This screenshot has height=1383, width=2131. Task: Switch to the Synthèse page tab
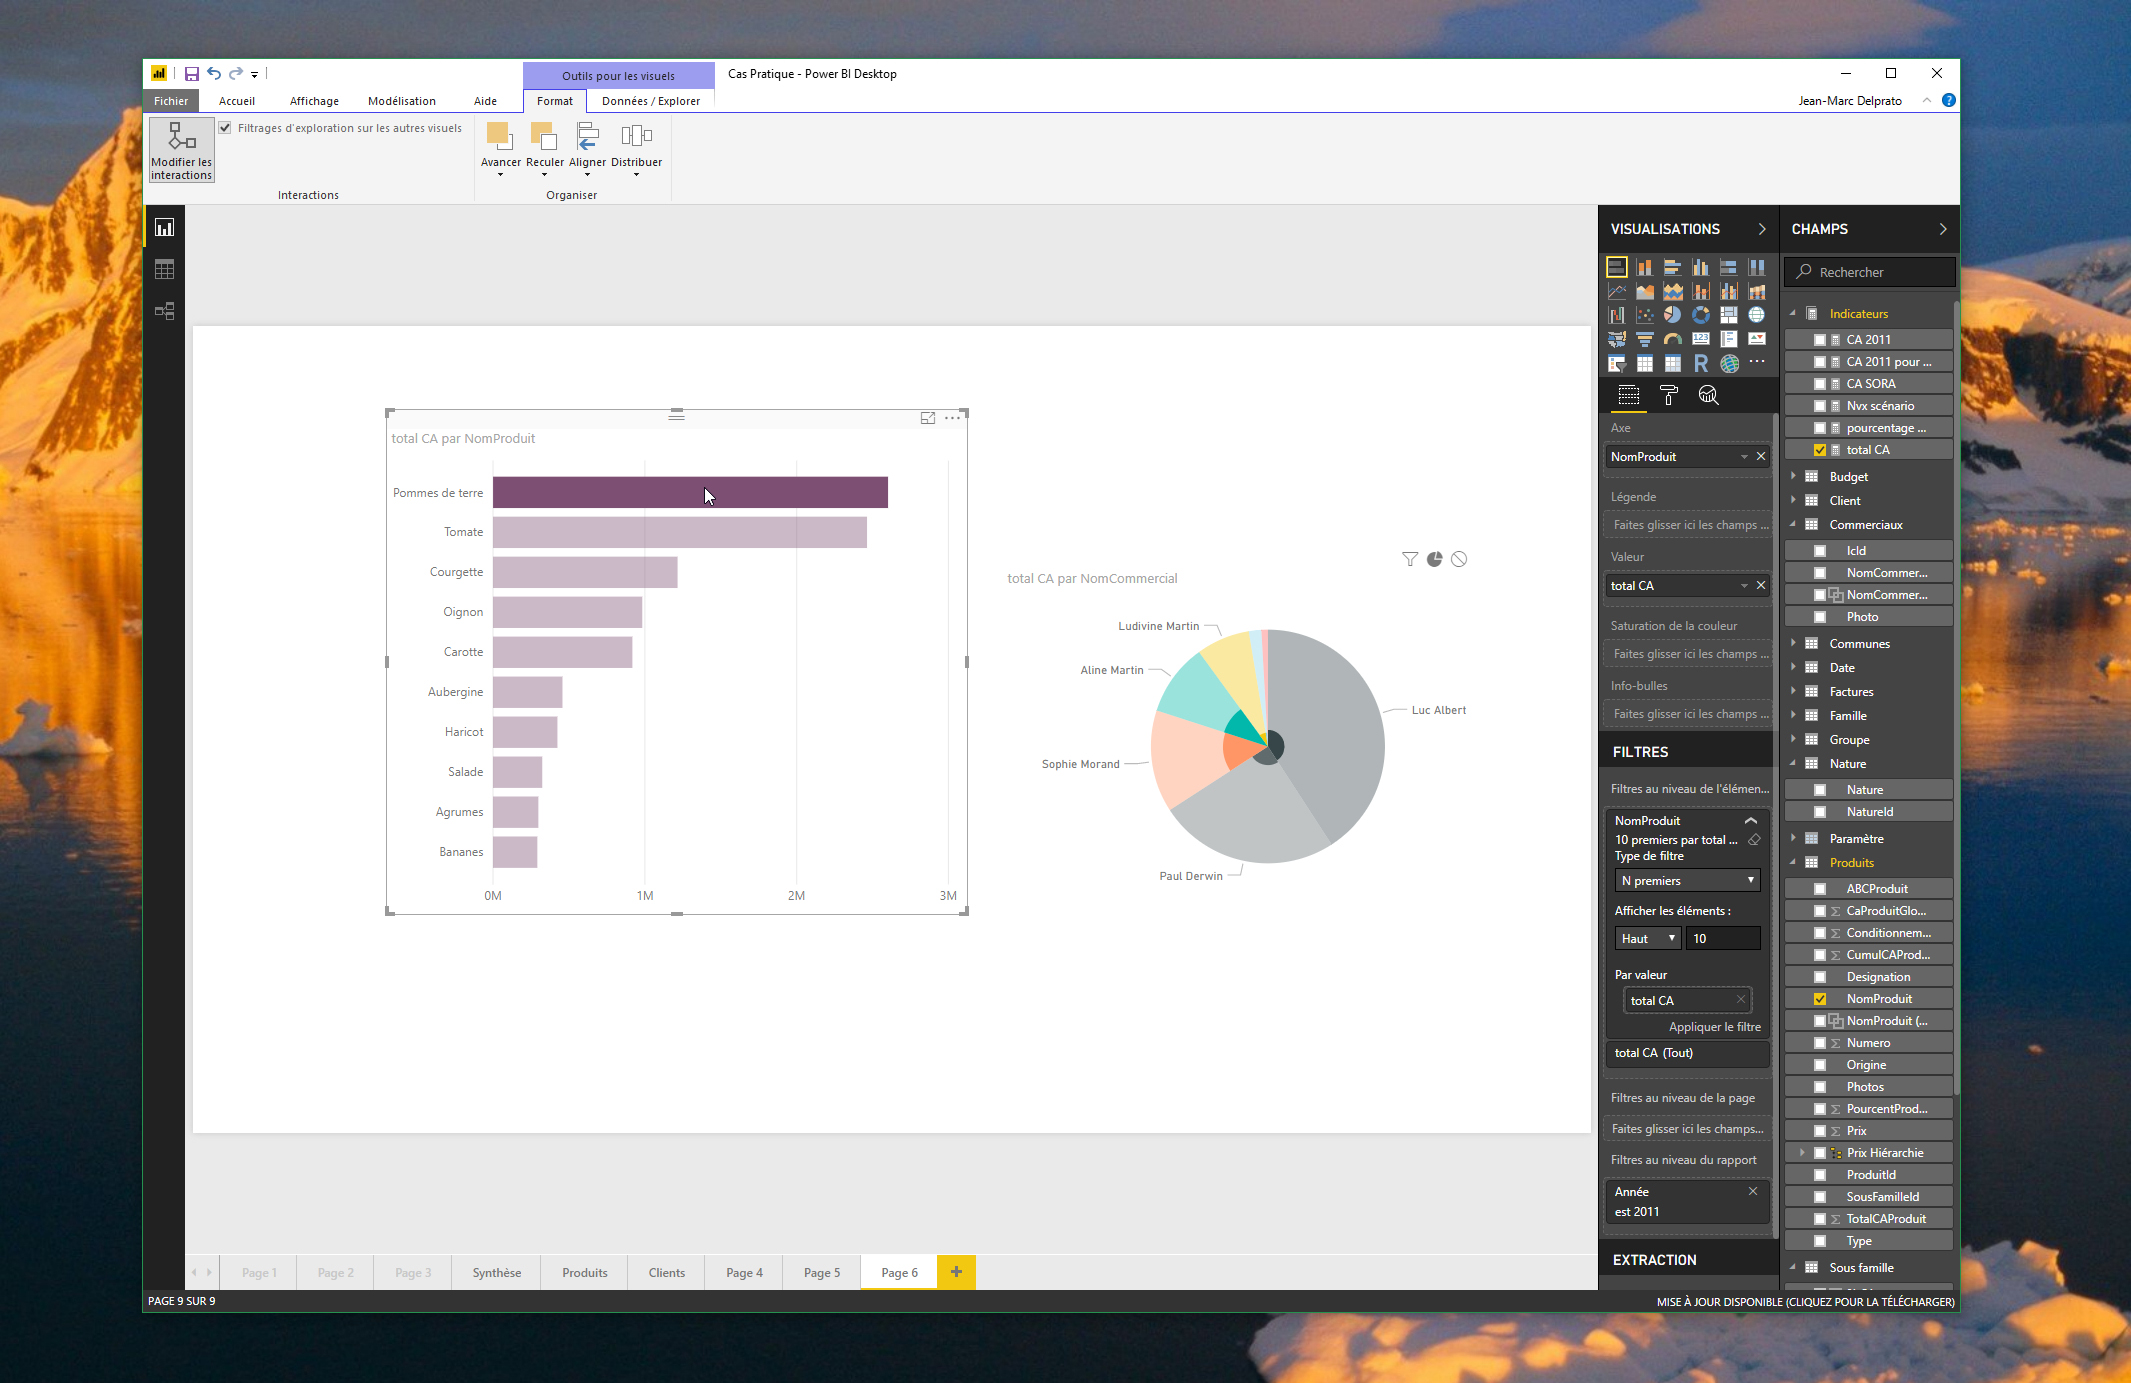497,1273
